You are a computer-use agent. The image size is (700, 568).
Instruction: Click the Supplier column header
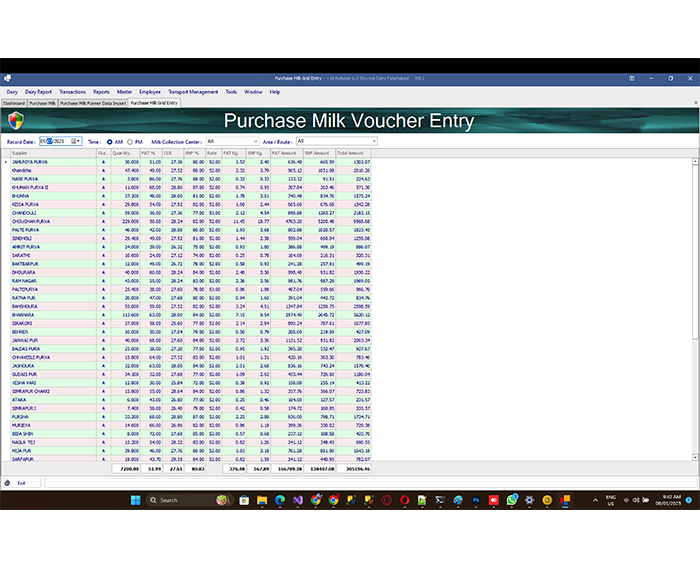pyautogui.click(x=20, y=152)
